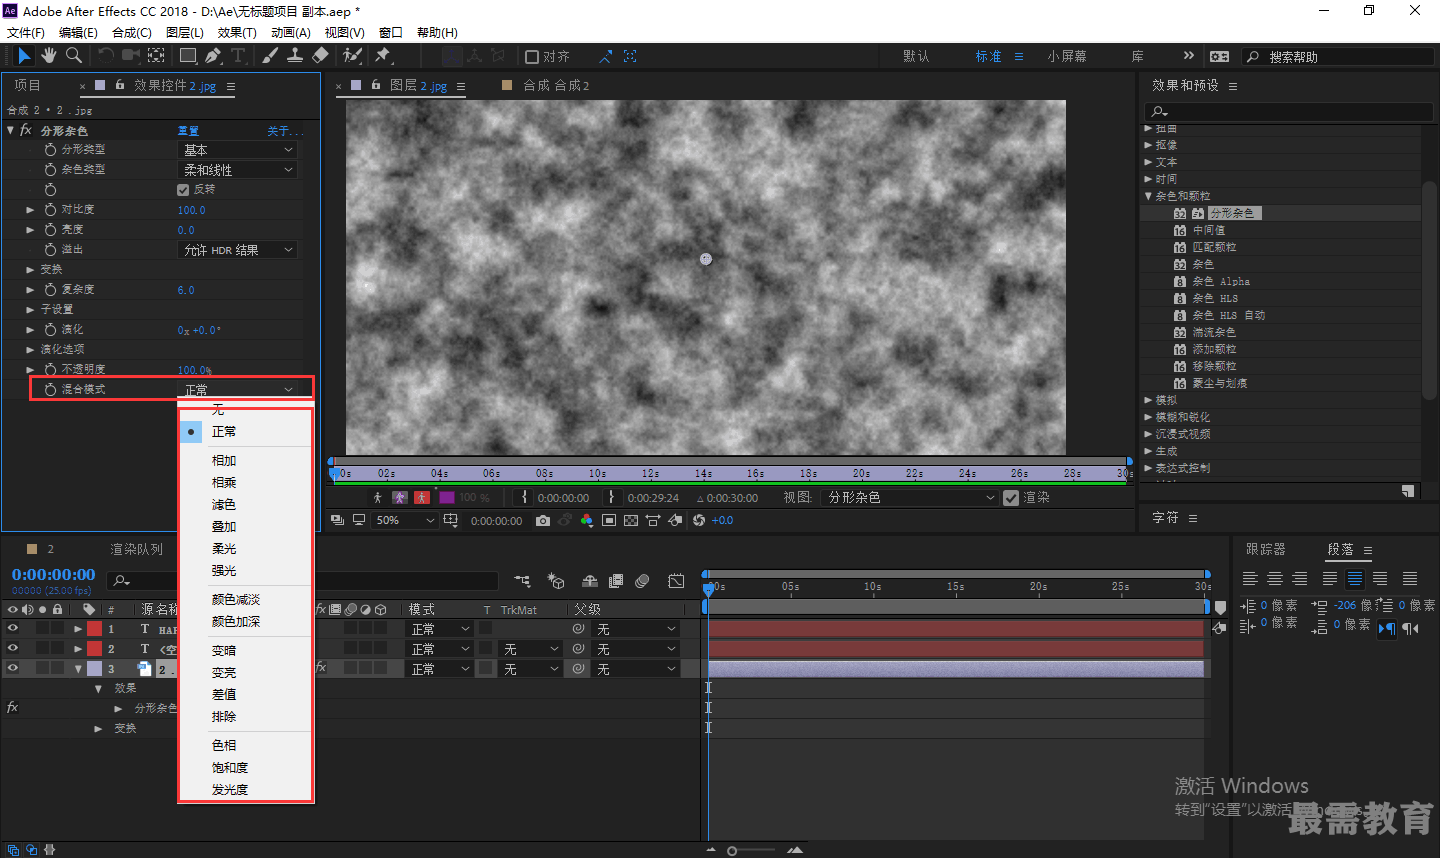The image size is (1440, 858).
Task: Switch to the 渲染队列 tab
Action: click(x=136, y=549)
